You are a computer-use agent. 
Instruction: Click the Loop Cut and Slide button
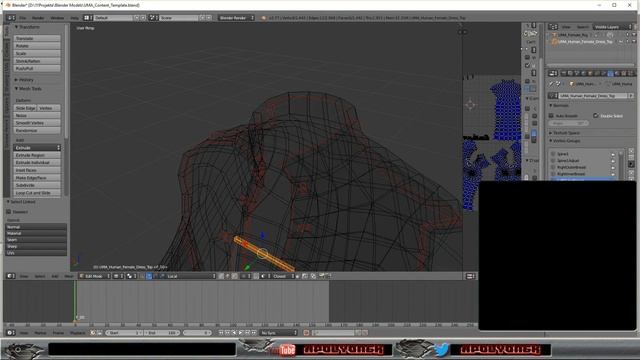37,193
